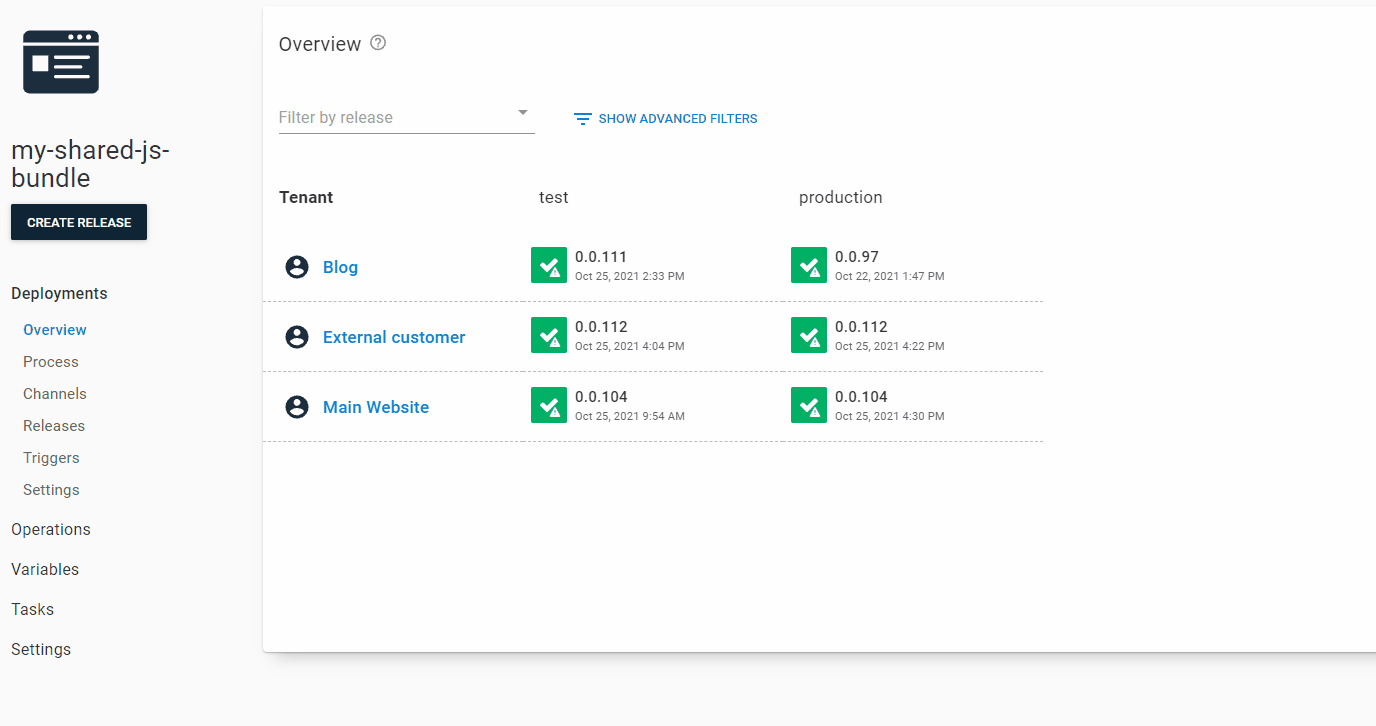Screen dimensions: 1376x726
Task: Click the Oct 25, 2021 2:33 PM timestamp
Action: point(630,276)
